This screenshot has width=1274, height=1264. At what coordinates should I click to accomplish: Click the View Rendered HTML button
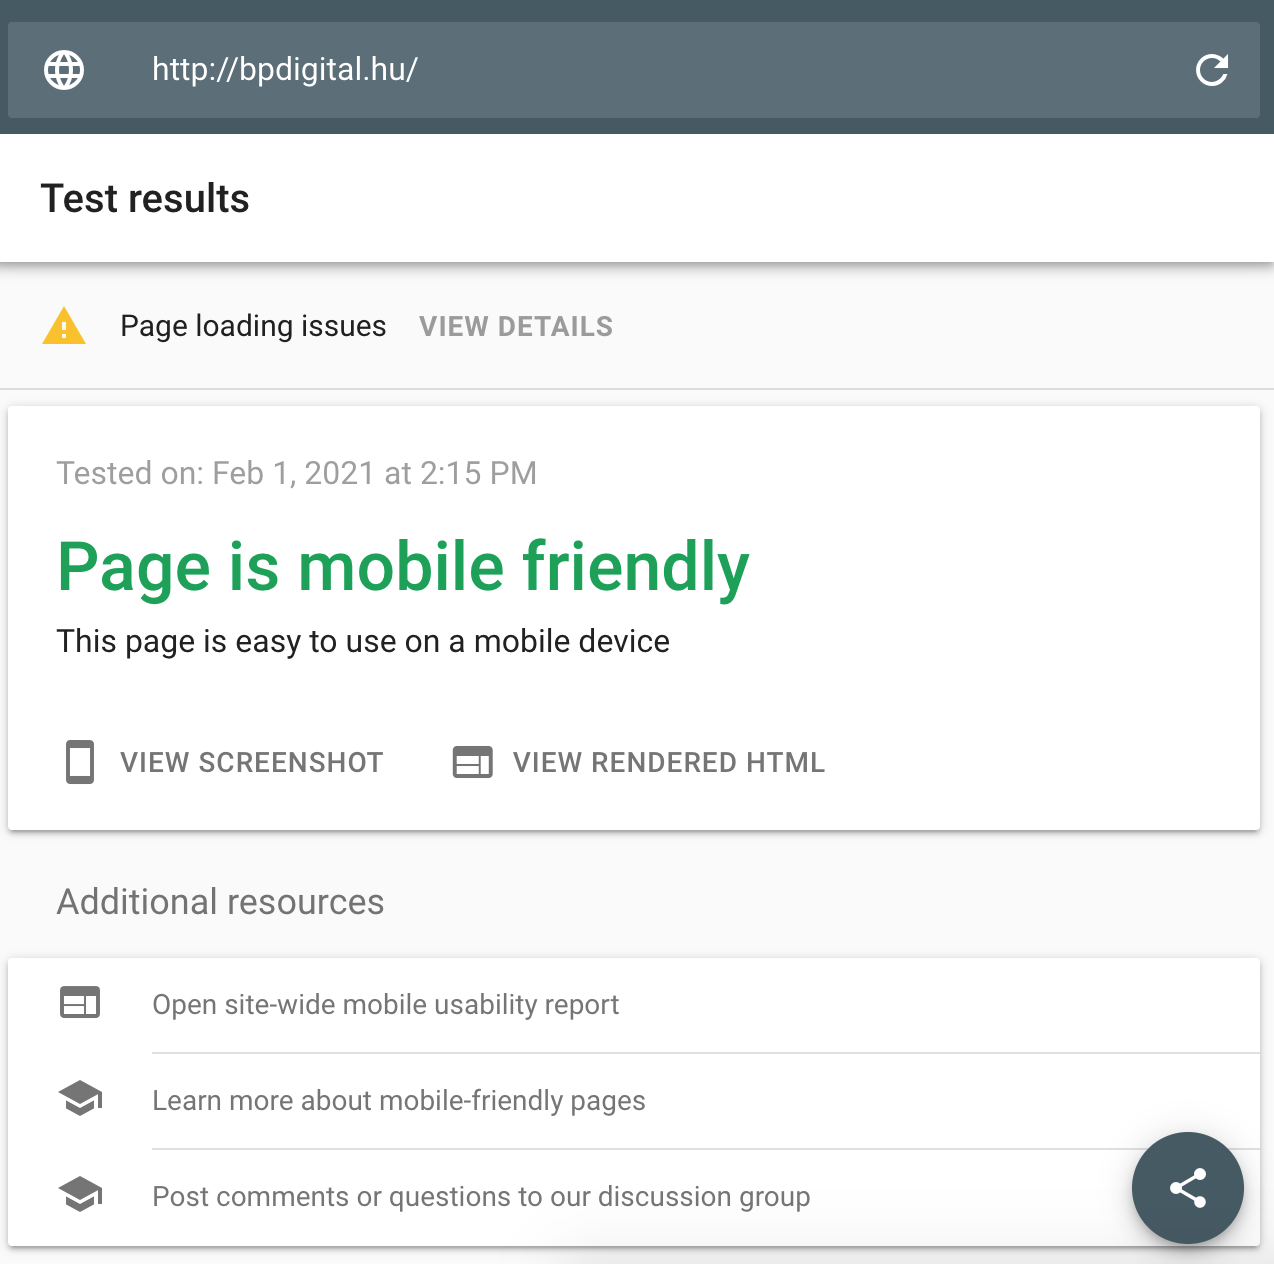point(639,762)
